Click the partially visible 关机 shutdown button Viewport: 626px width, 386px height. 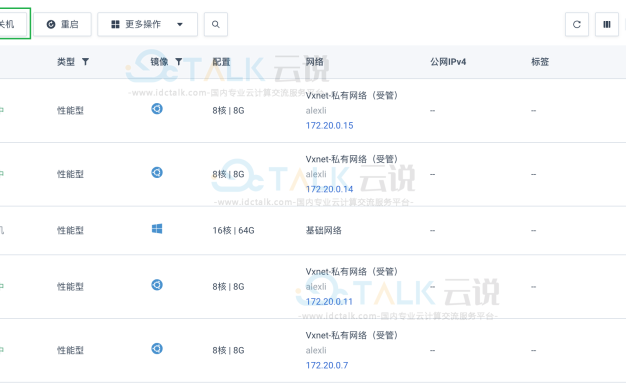(x=13, y=24)
